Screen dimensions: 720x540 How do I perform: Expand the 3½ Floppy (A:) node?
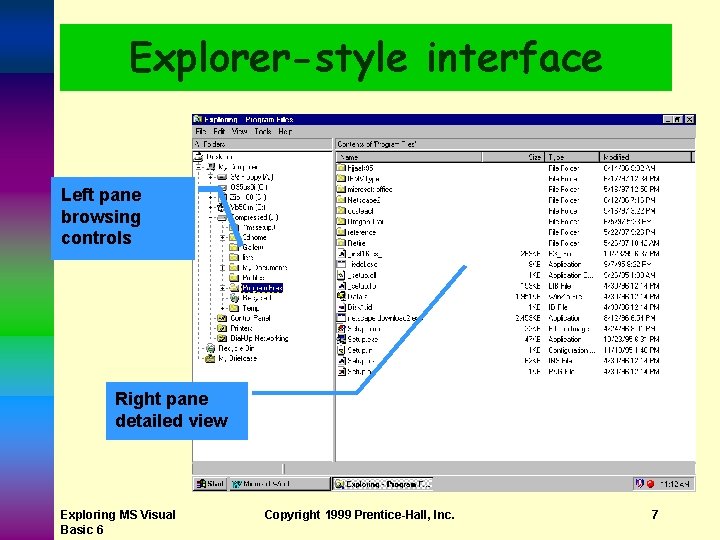(x=211, y=177)
